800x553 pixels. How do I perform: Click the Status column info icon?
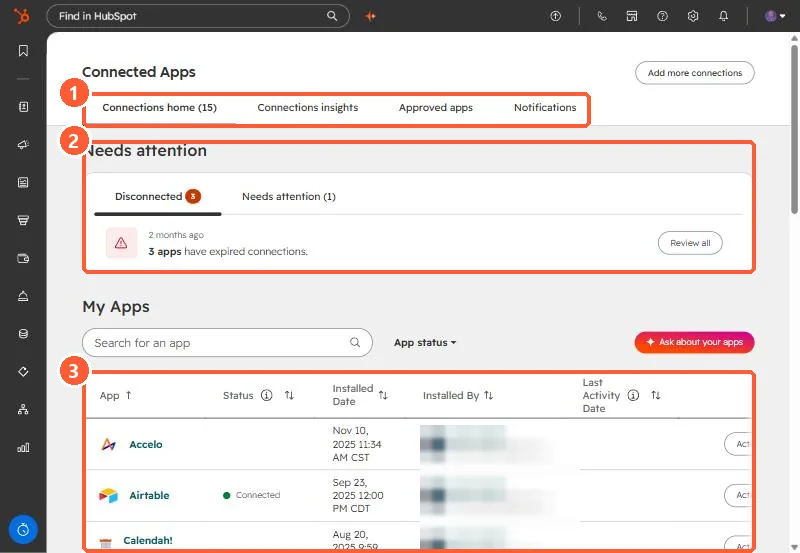(266, 395)
